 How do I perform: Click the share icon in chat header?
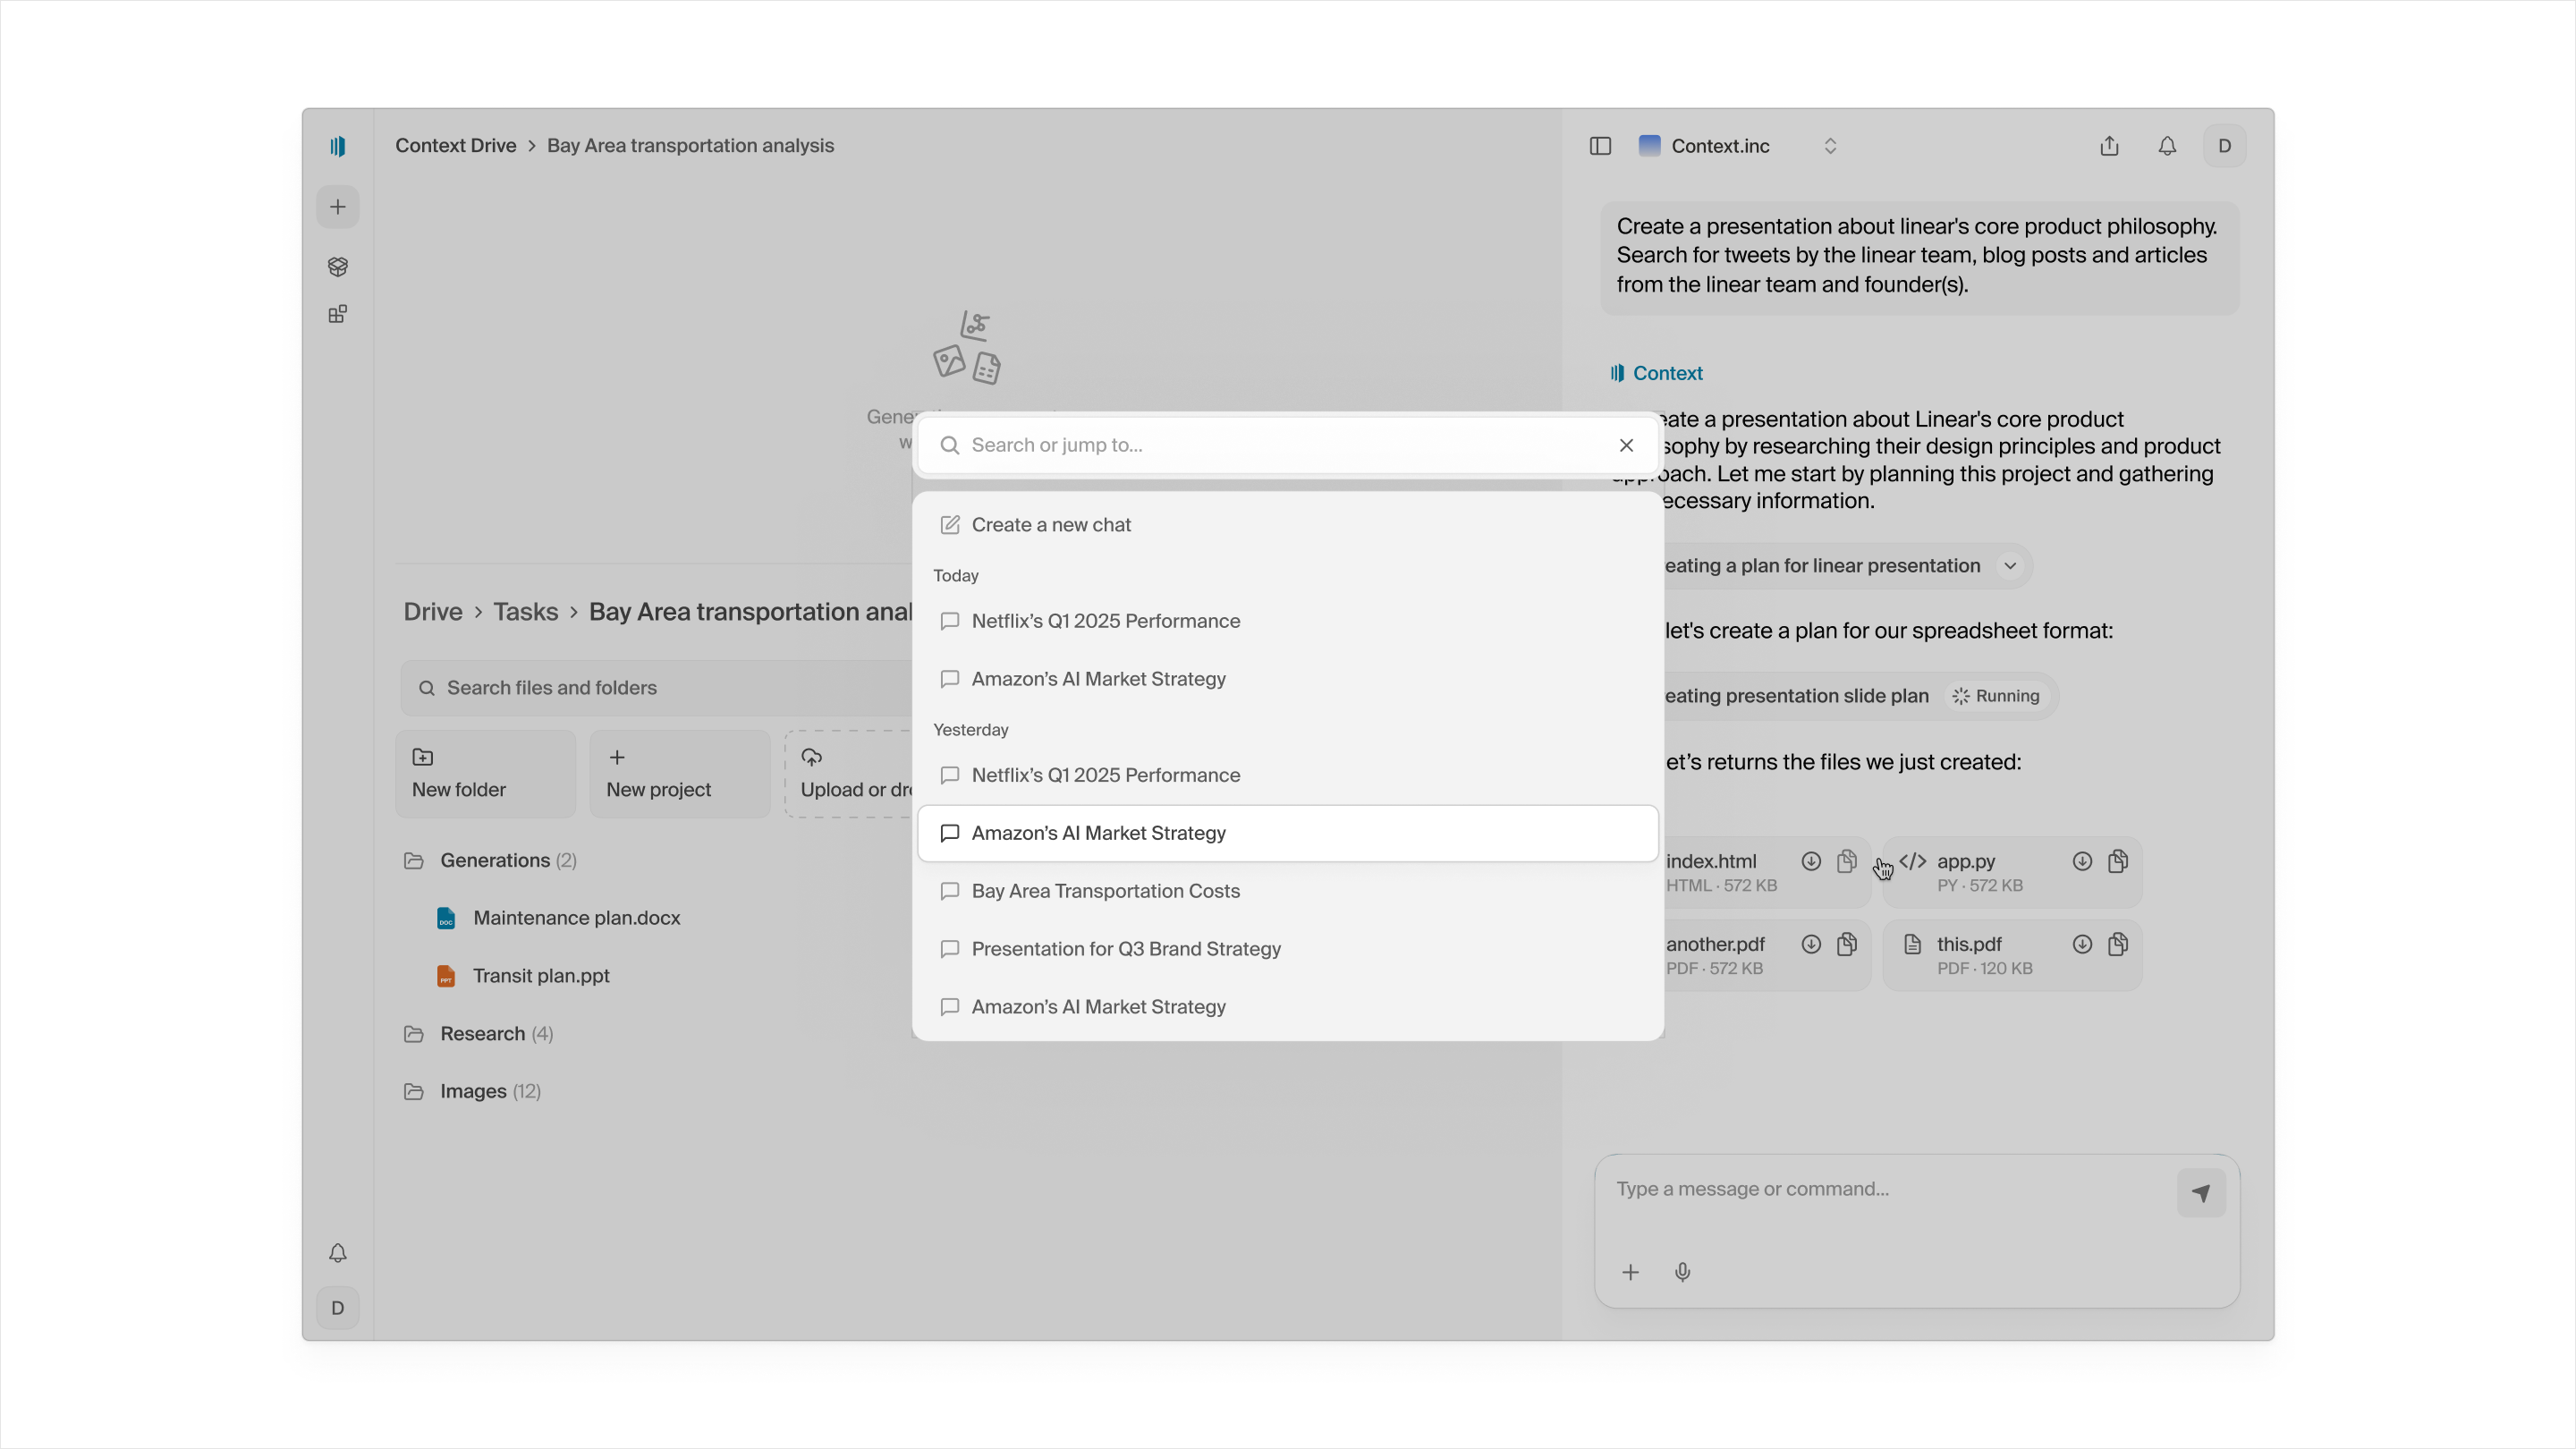[x=2109, y=146]
